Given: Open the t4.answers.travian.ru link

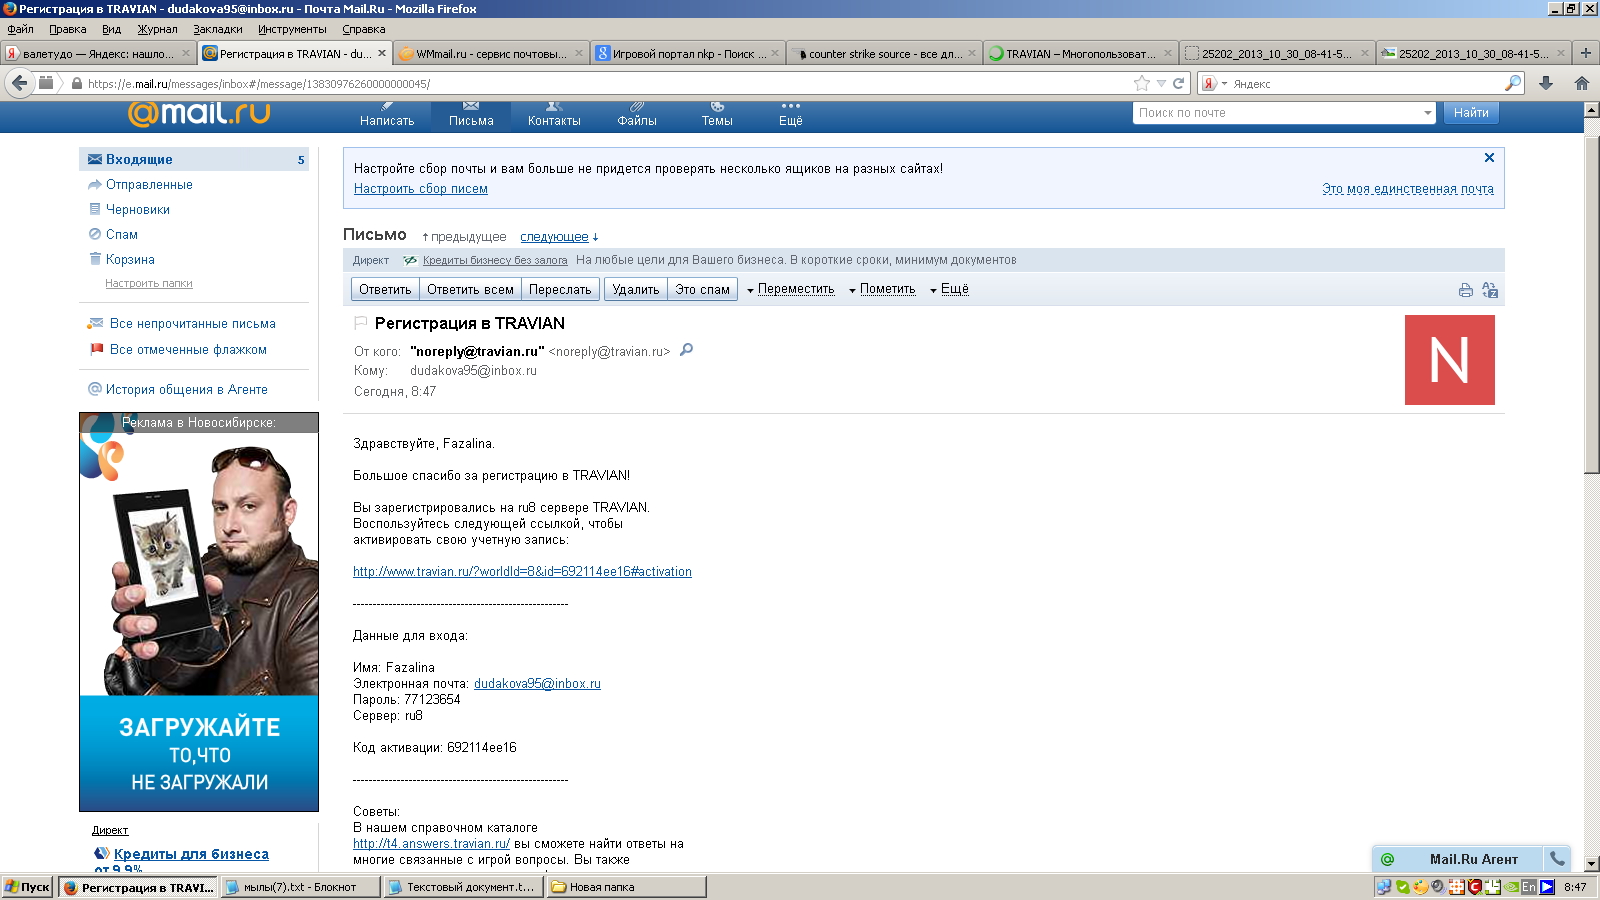Looking at the screenshot, I should click(431, 844).
